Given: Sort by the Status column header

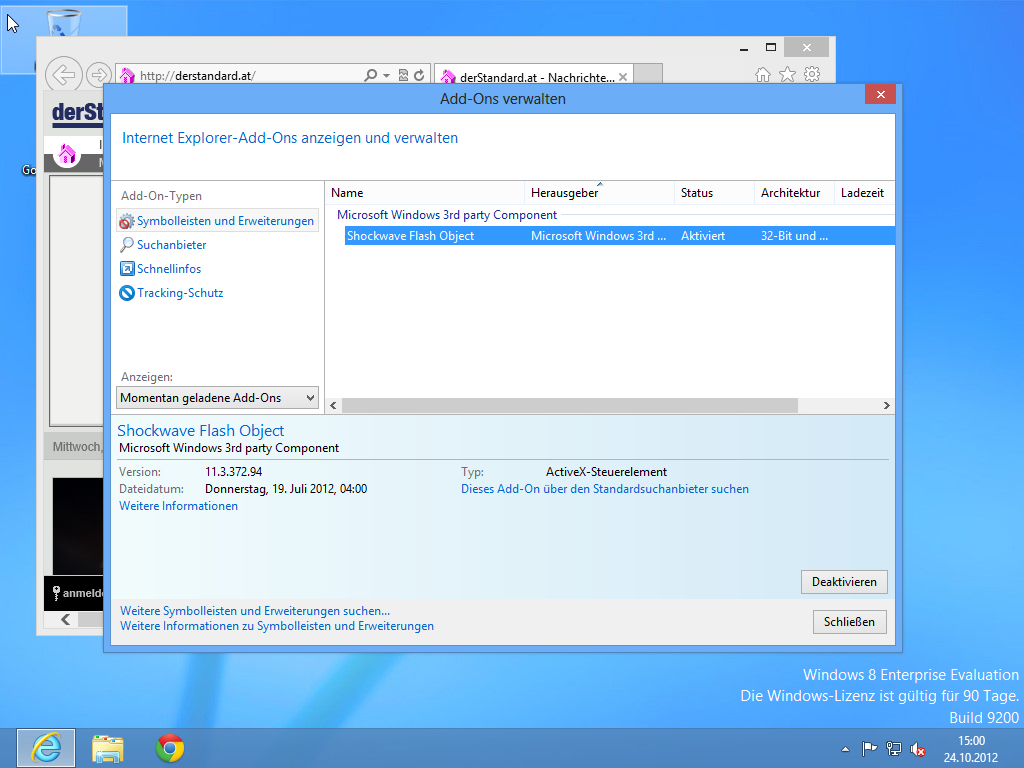Looking at the screenshot, I should pyautogui.click(x=714, y=193).
